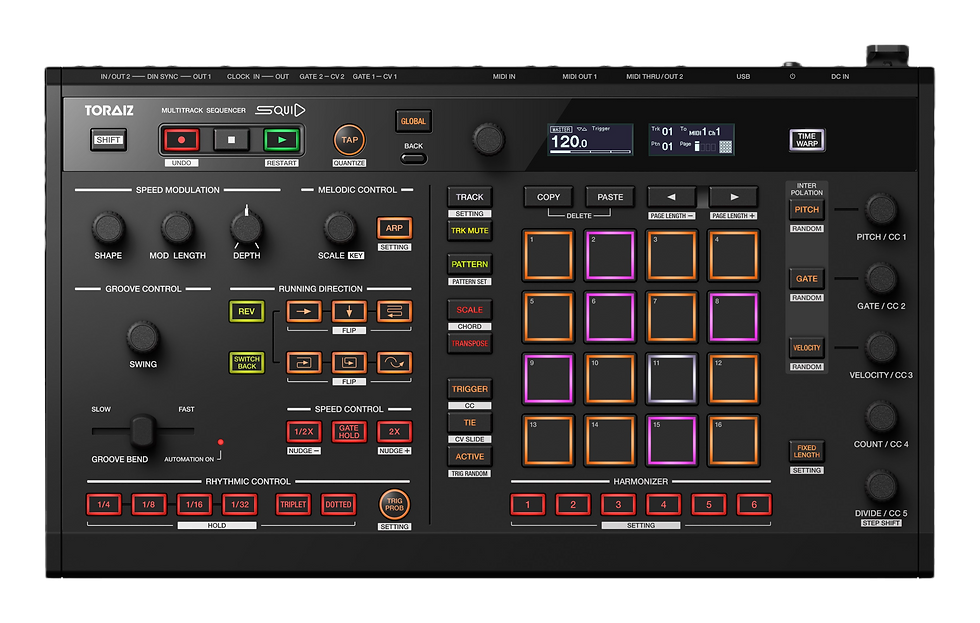Tap step pad 16

click(734, 441)
